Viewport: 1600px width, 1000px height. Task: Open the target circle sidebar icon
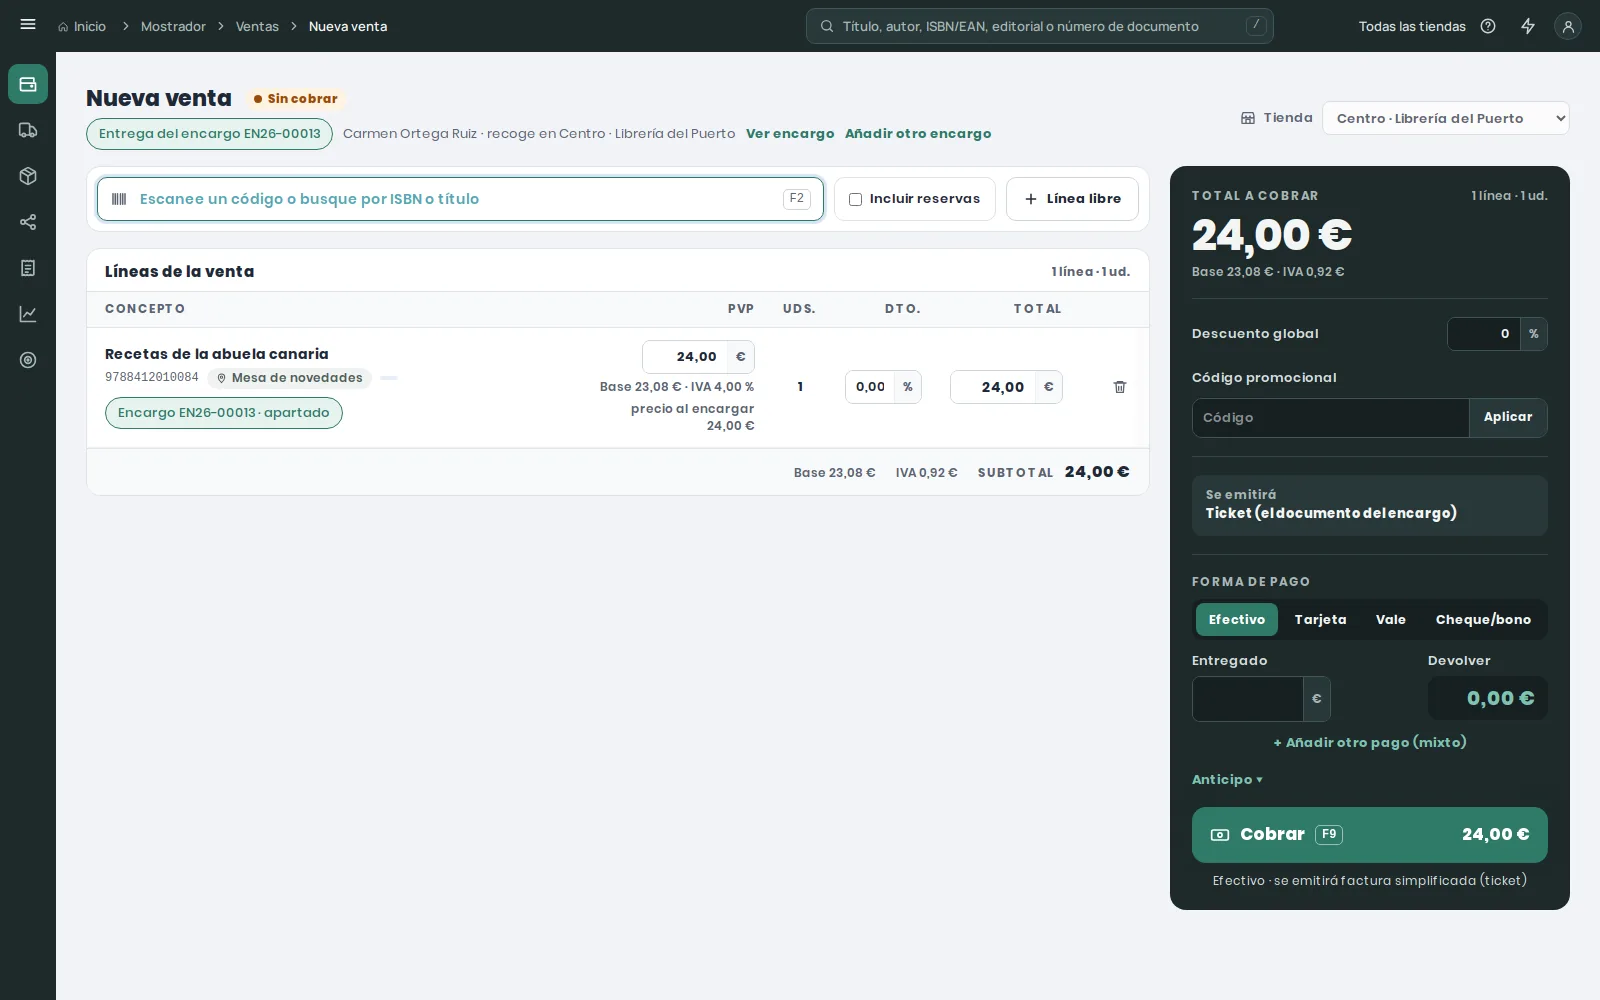point(28,360)
